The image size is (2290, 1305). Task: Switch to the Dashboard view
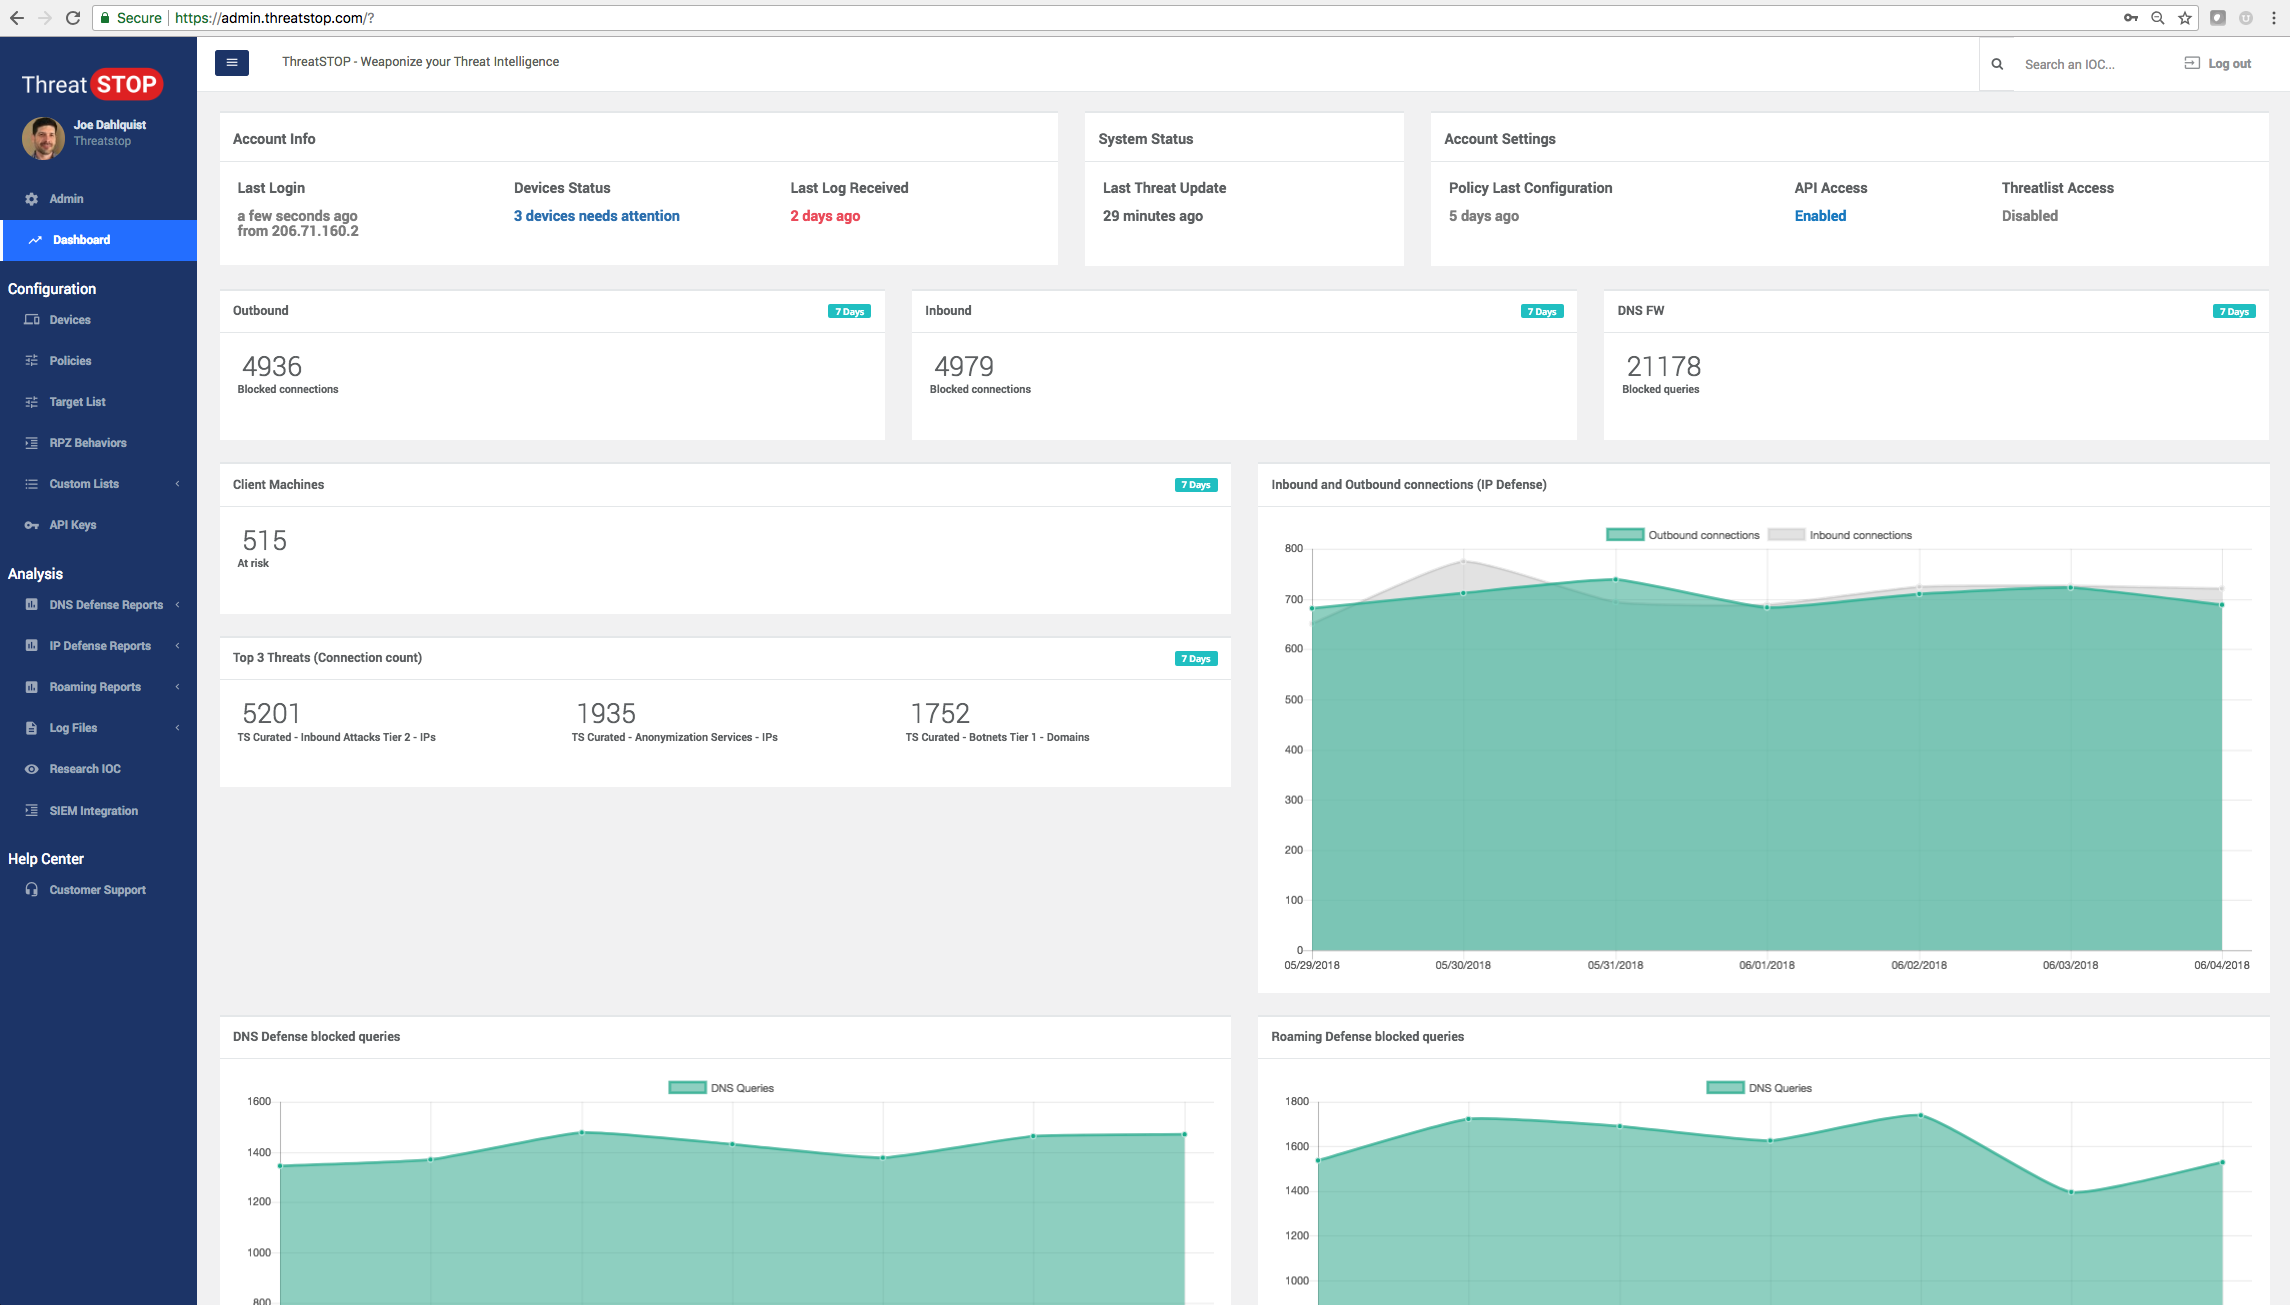point(81,239)
